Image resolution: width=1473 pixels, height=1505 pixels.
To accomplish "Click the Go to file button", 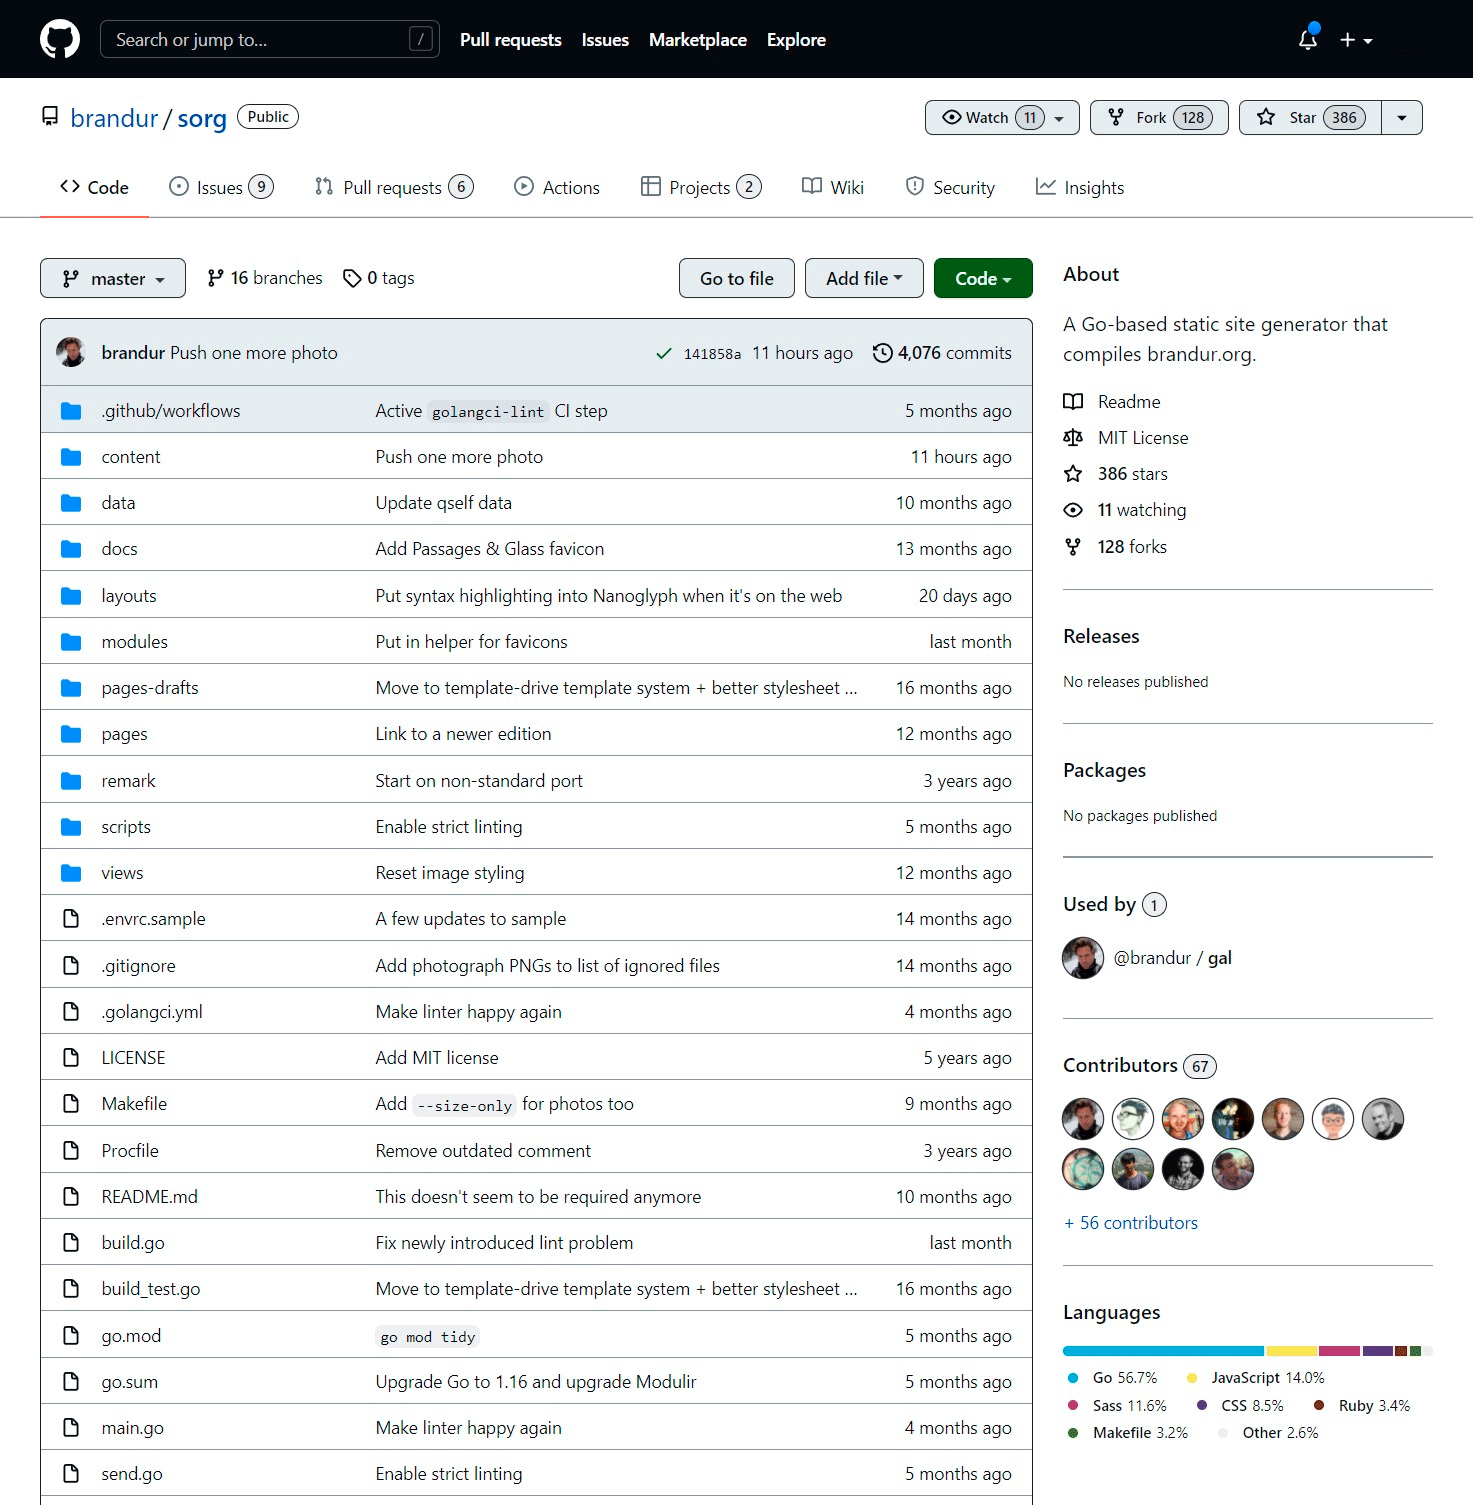I will click(737, 278).
